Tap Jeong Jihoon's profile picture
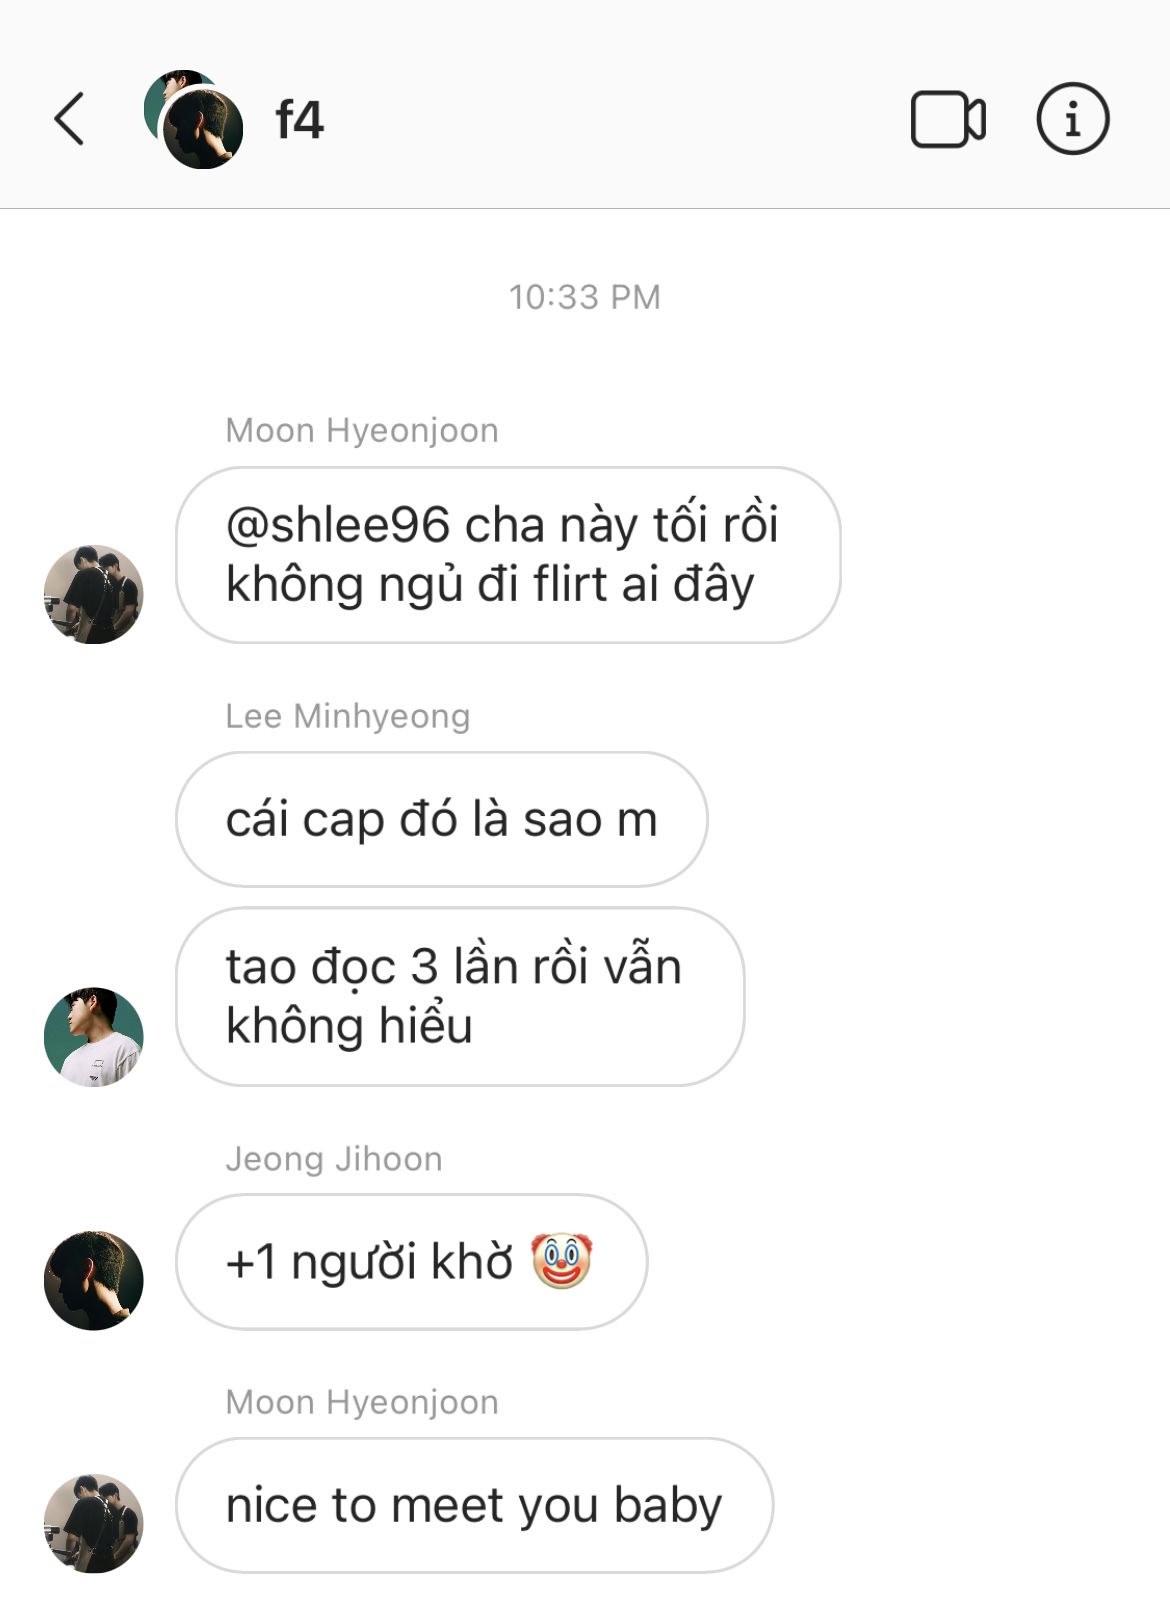 click(x=94, y=1280)
